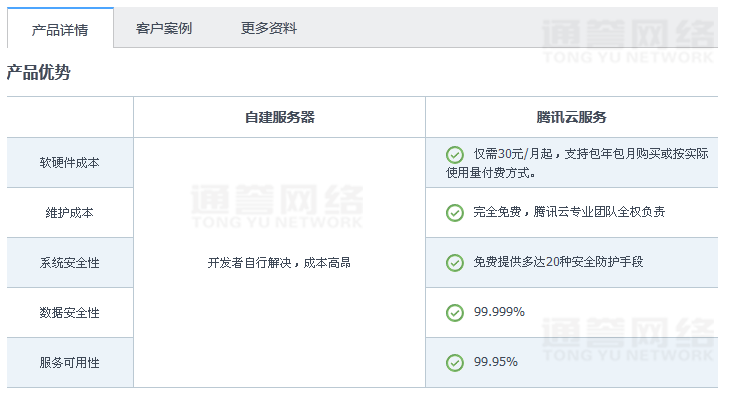Click the 99.95% availability value
This screenshot has height=396, width=730.
click(x=495, y=362)
